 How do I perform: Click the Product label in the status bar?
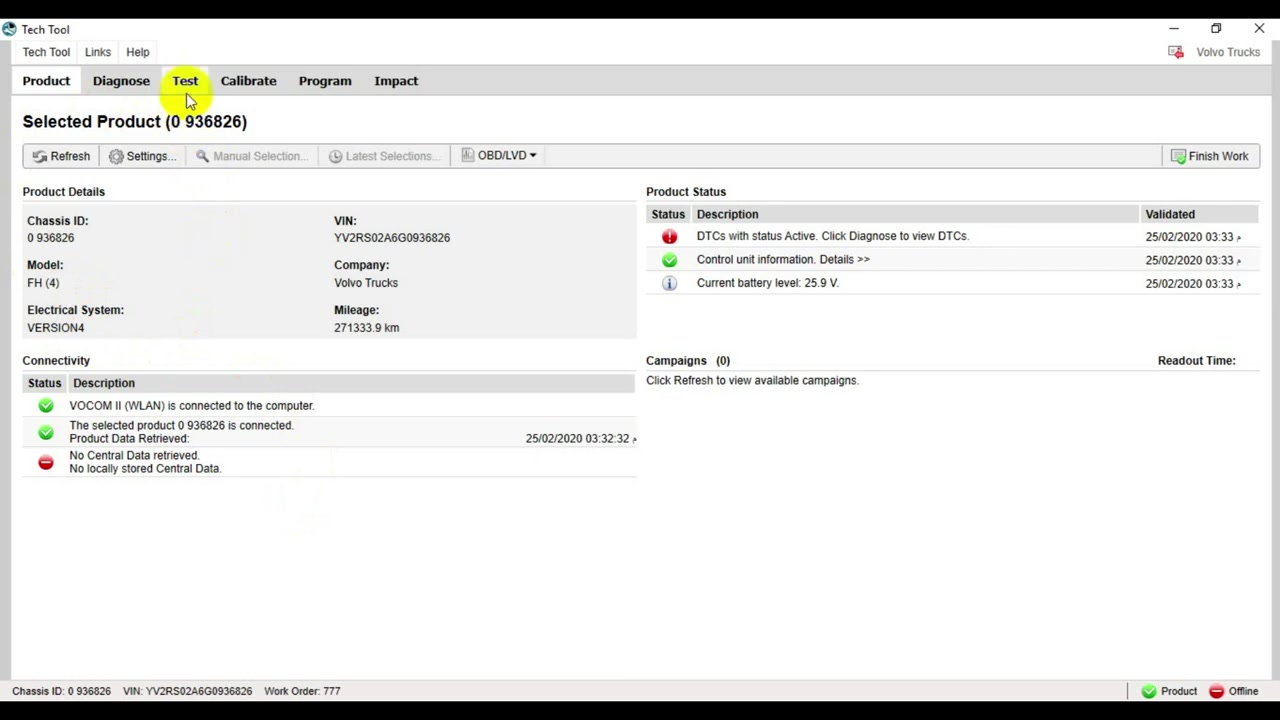1179,691
